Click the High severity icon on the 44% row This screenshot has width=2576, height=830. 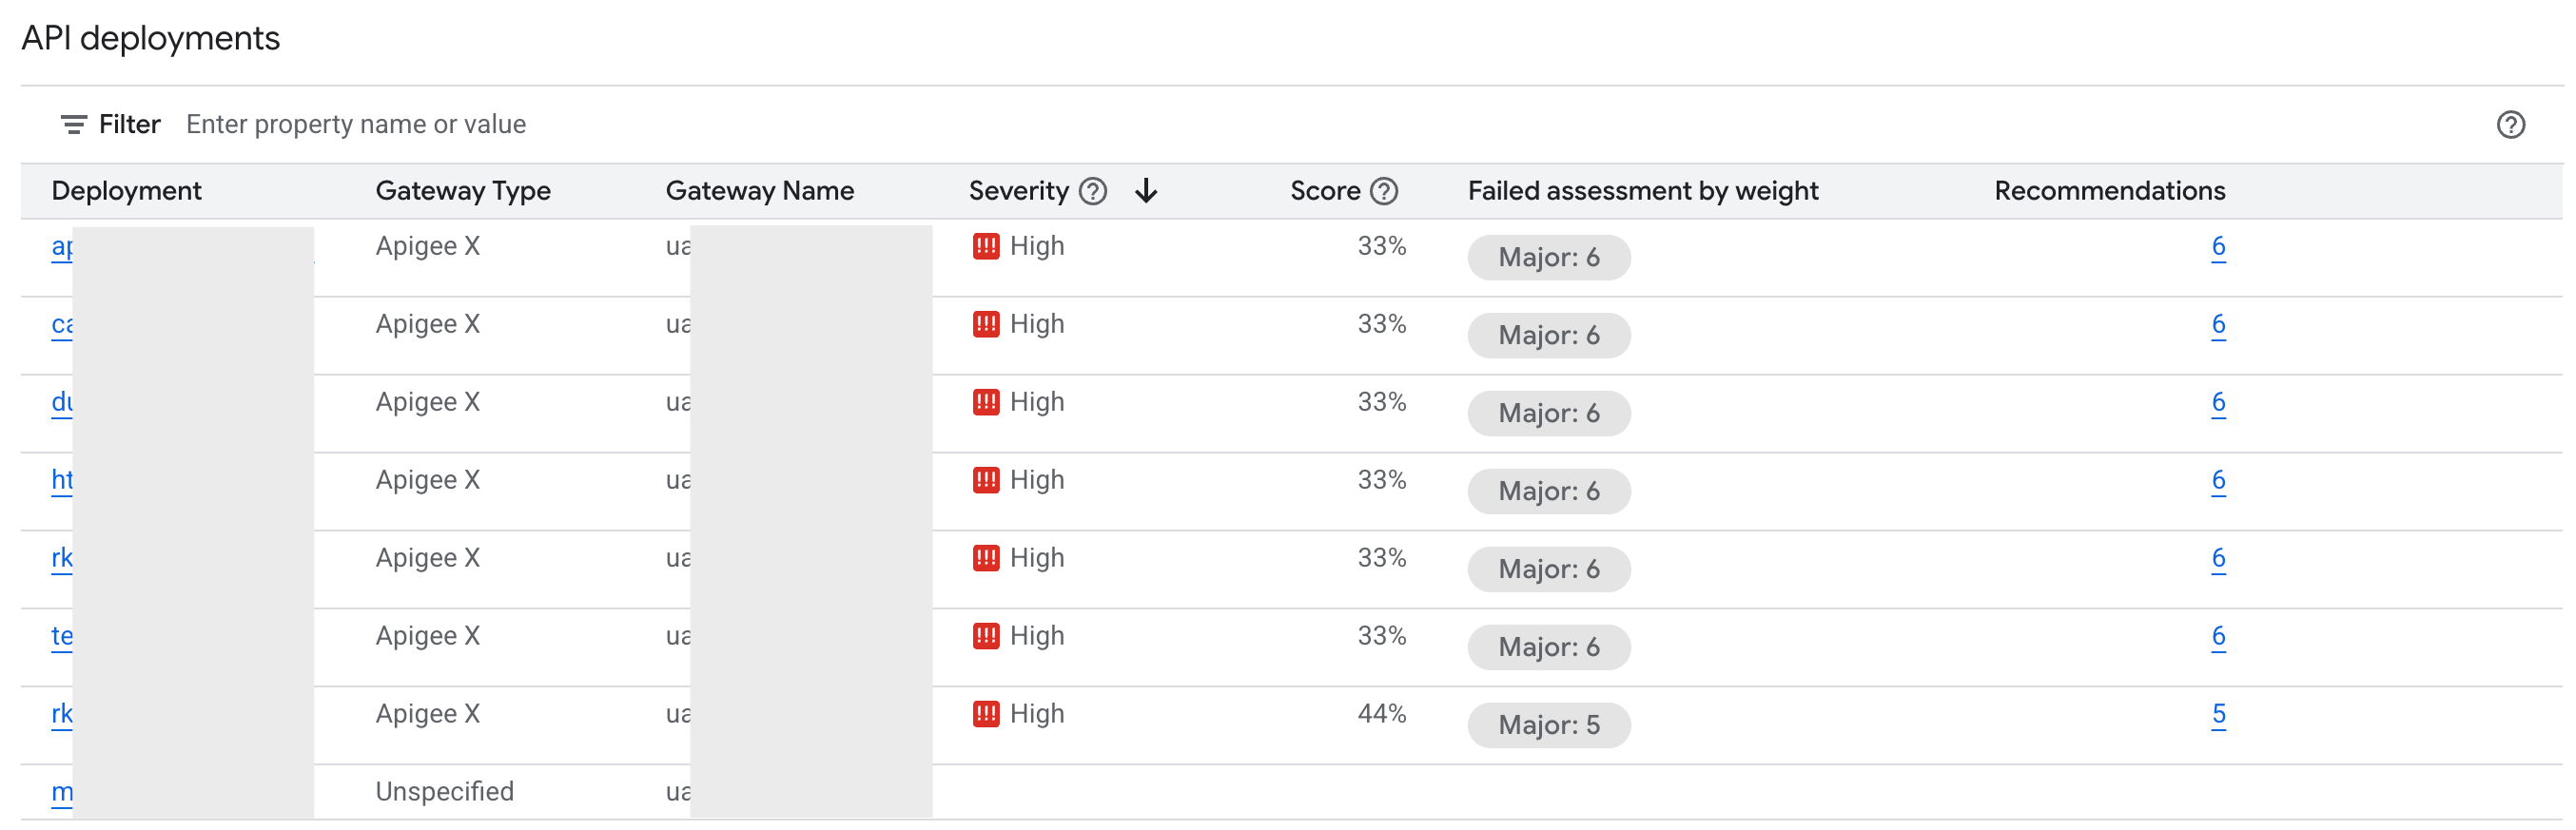click(x=986, y=713)
